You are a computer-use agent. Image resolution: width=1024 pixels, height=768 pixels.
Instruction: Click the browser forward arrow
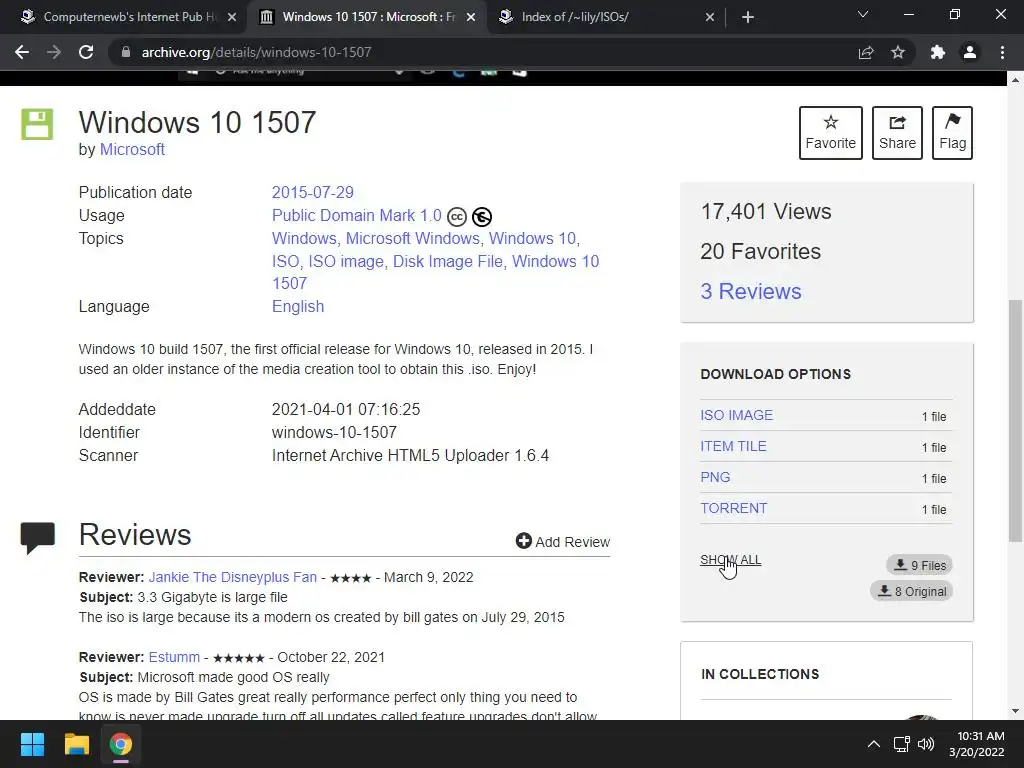pyautogui.click(x=54, y=52)
